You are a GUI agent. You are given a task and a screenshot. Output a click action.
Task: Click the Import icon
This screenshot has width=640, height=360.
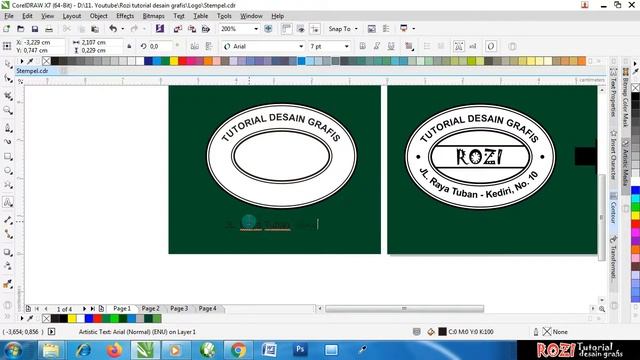pyautogui.click(x=178, y=29)
